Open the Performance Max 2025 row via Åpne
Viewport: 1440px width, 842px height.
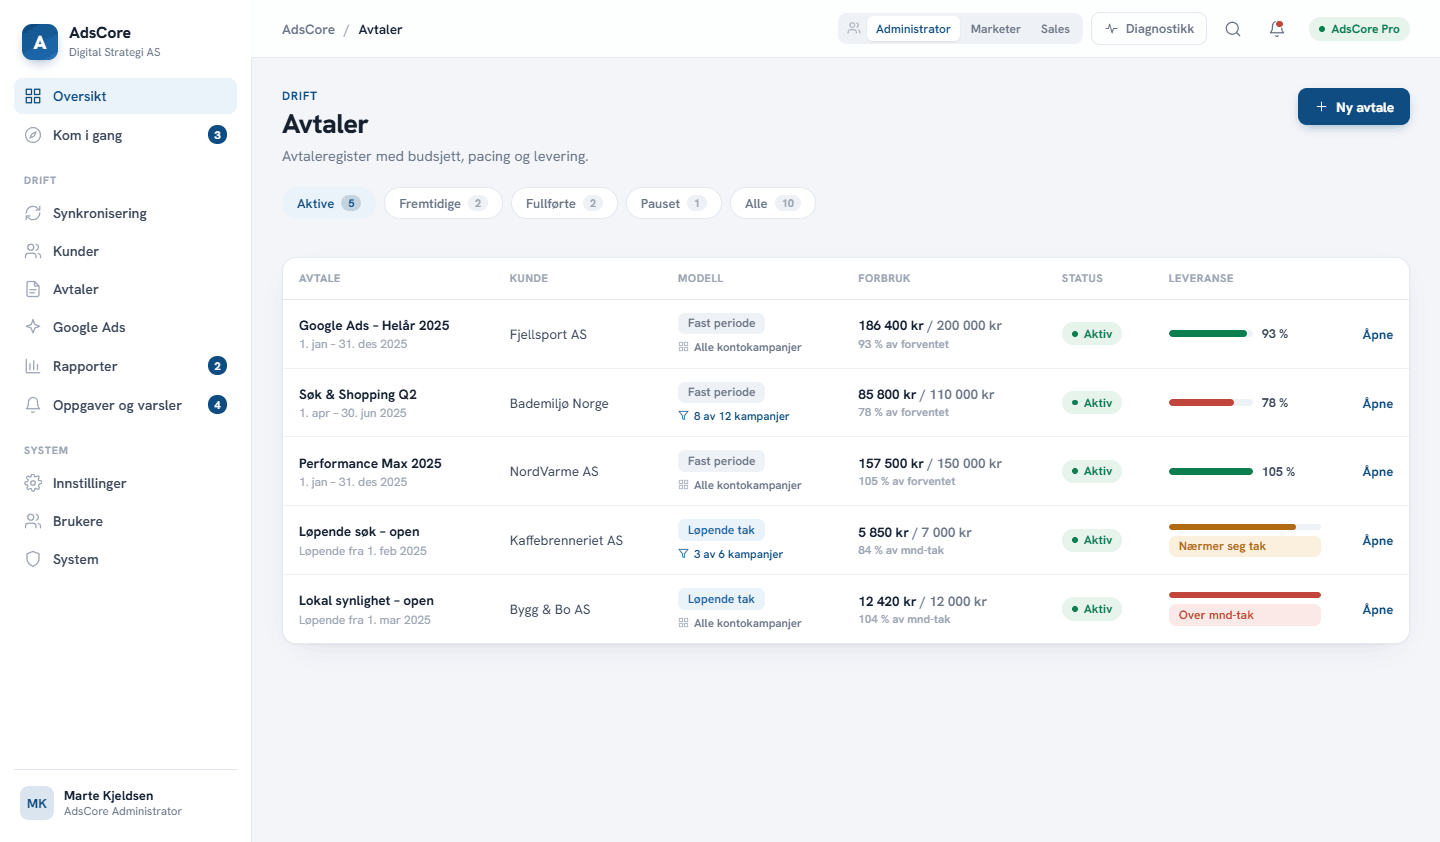(x=1377, y=471)
